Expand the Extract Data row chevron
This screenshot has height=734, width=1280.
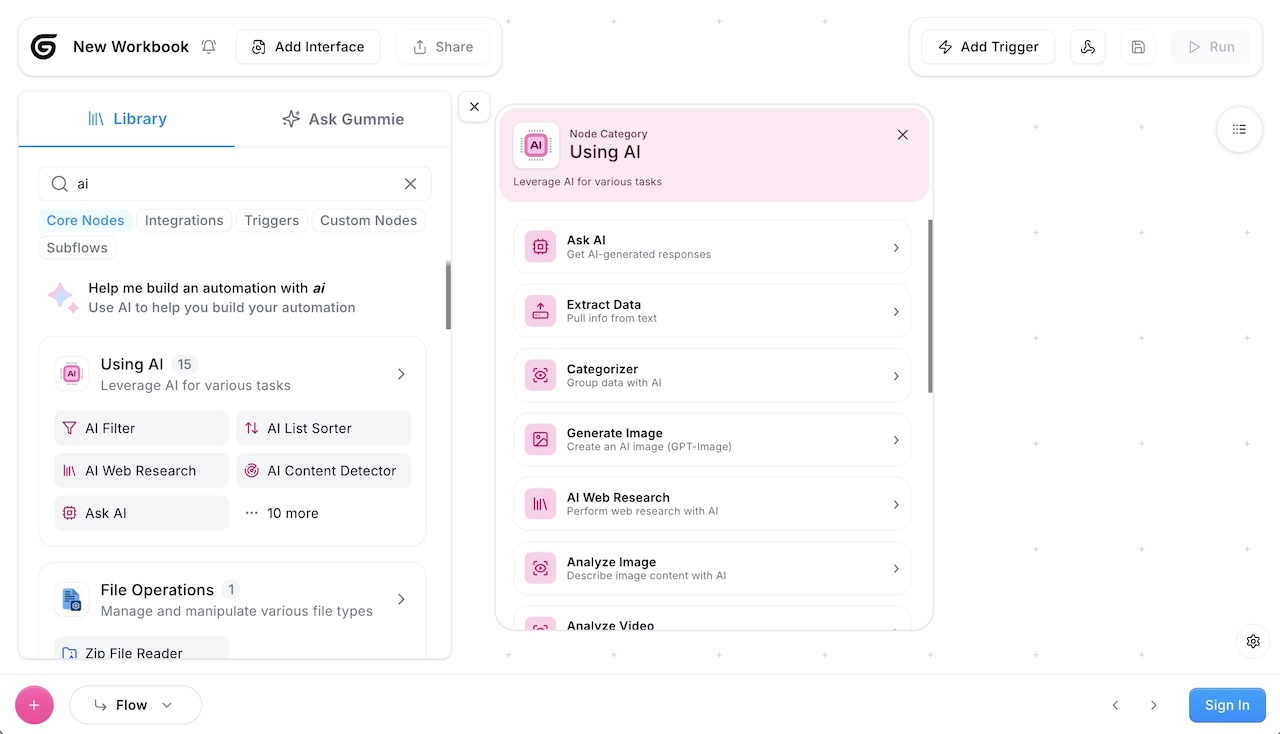(896, 312)
